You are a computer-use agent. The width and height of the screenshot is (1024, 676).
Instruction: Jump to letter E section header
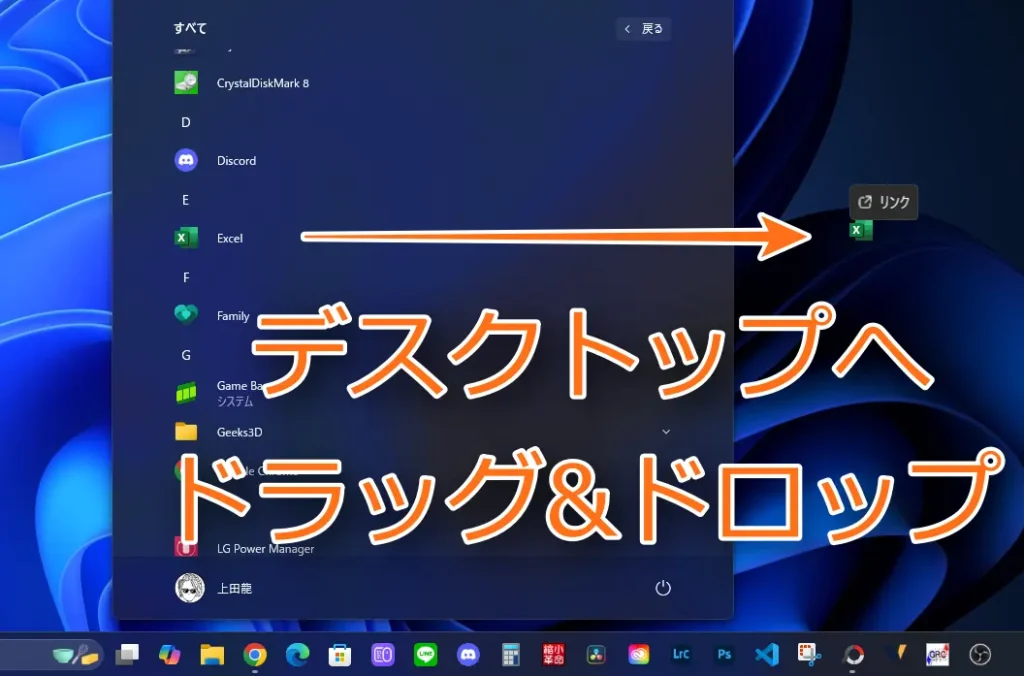point(185,200)
